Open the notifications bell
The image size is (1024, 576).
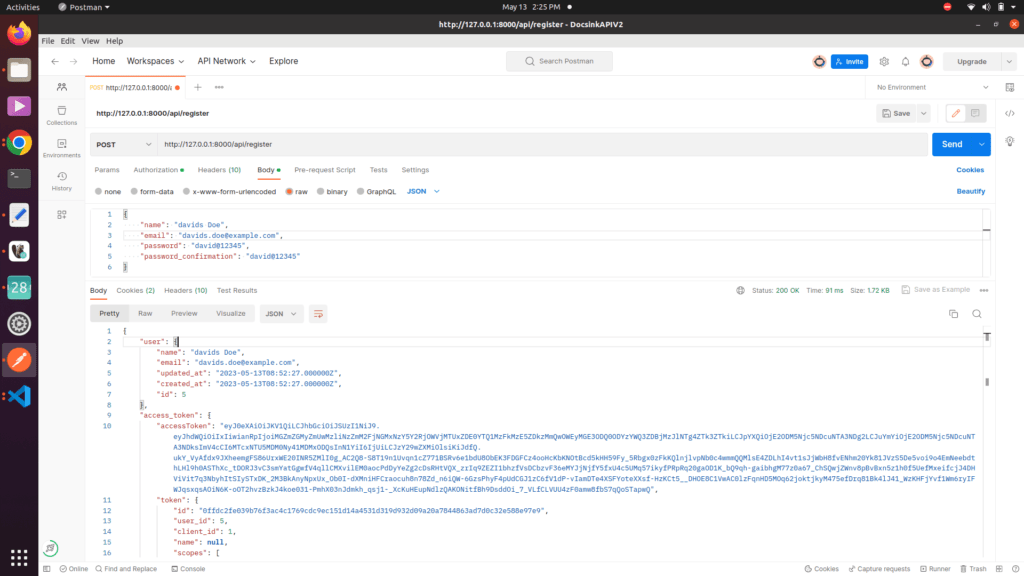point(904,61)
